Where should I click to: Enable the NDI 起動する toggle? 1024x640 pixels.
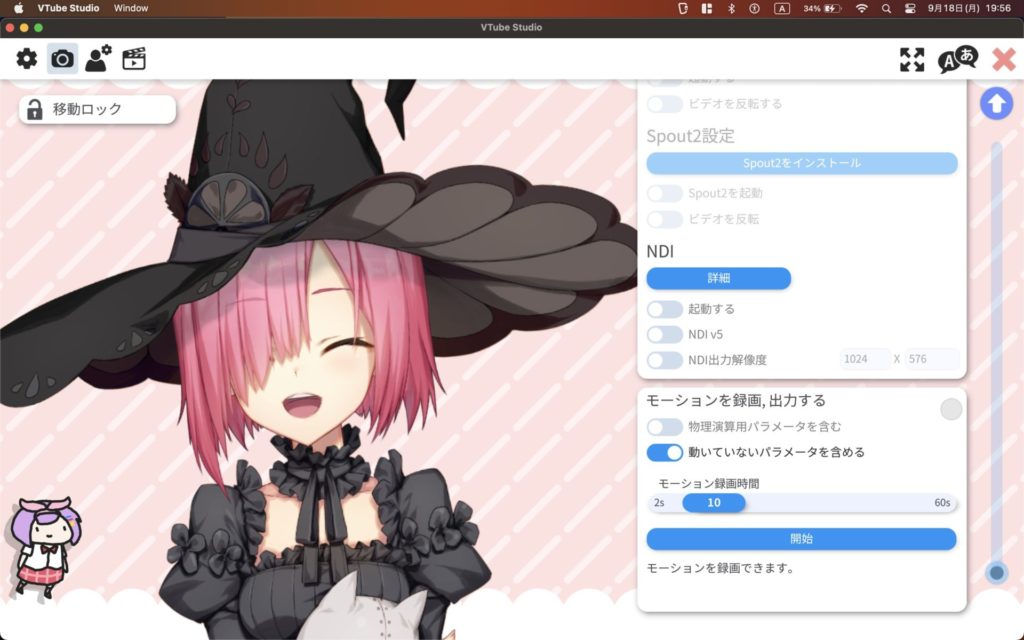click(664, 309)
